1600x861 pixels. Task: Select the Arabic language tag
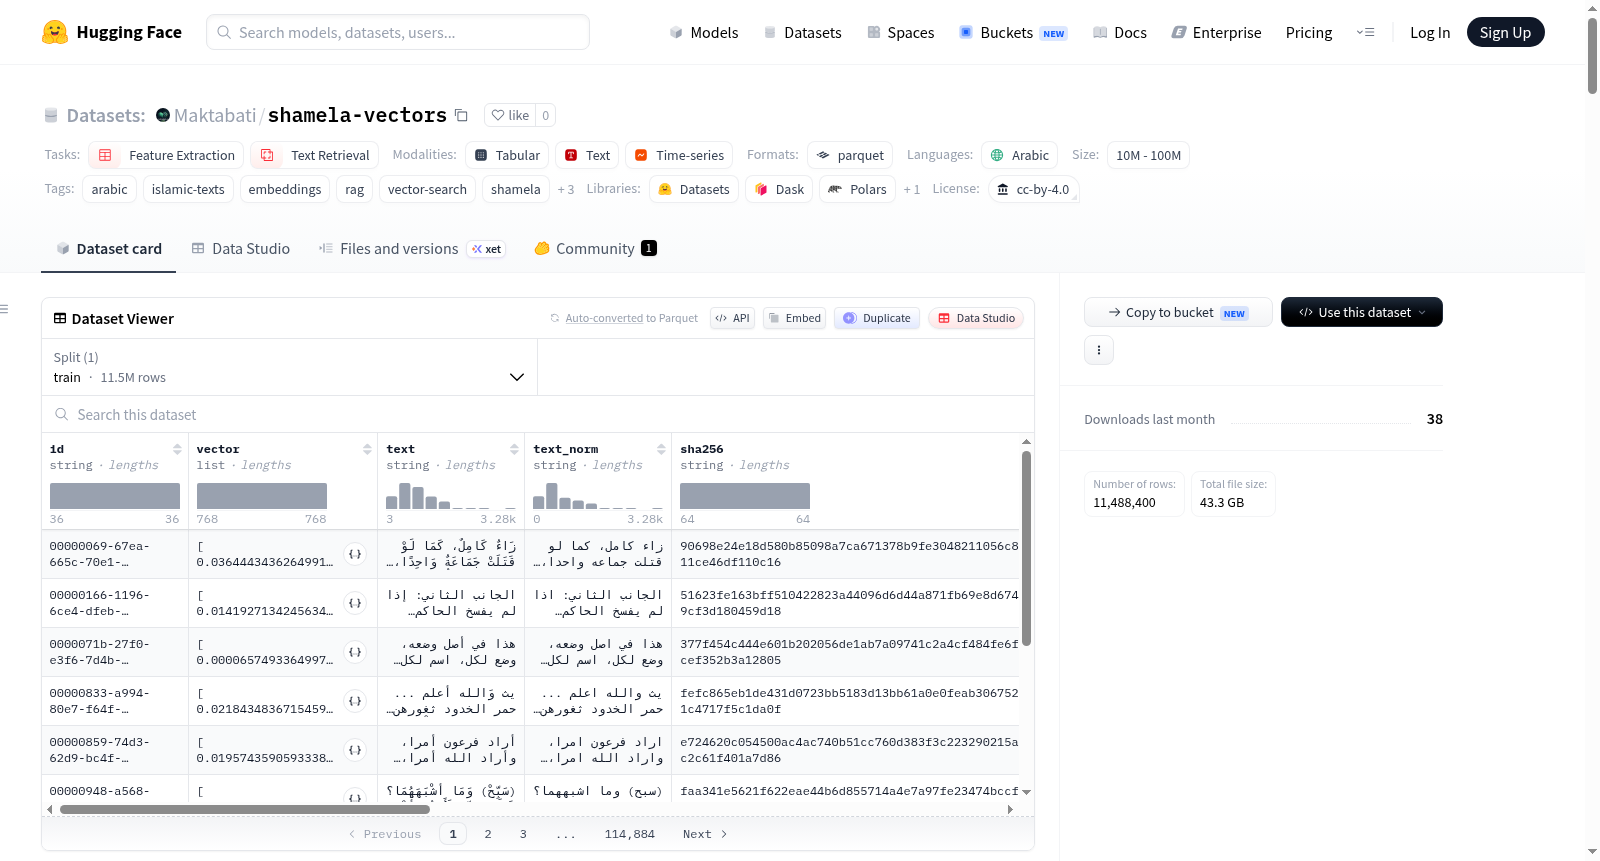(1020, 155)
